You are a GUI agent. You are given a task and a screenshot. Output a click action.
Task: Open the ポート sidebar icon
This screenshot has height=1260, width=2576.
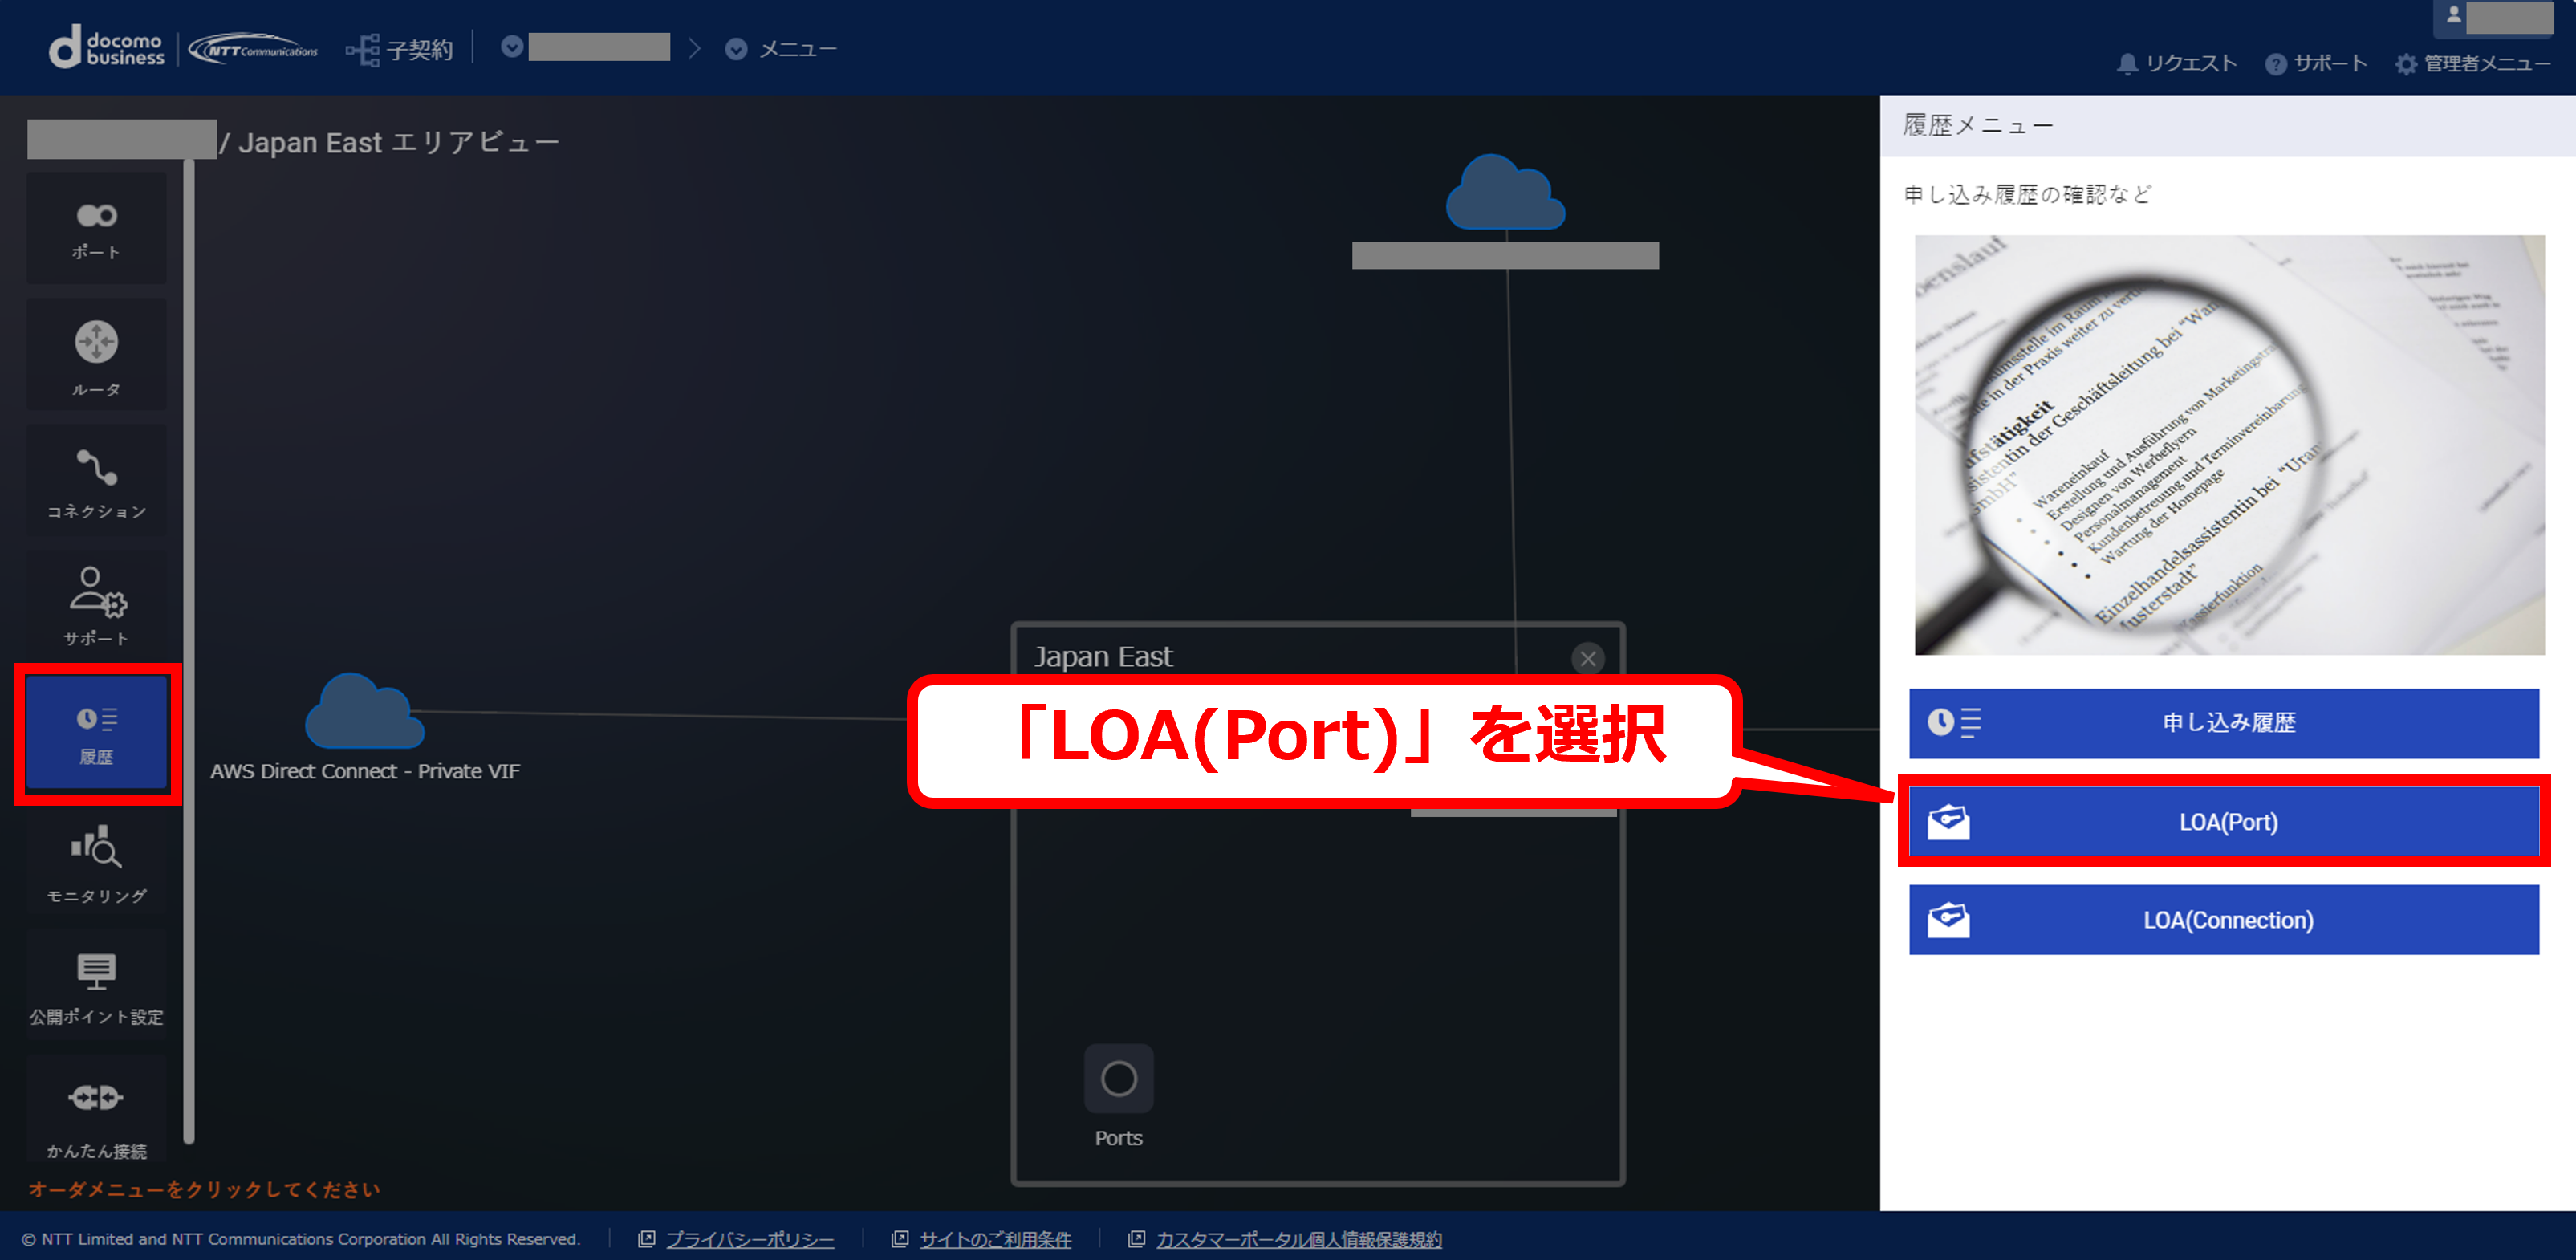96,228
